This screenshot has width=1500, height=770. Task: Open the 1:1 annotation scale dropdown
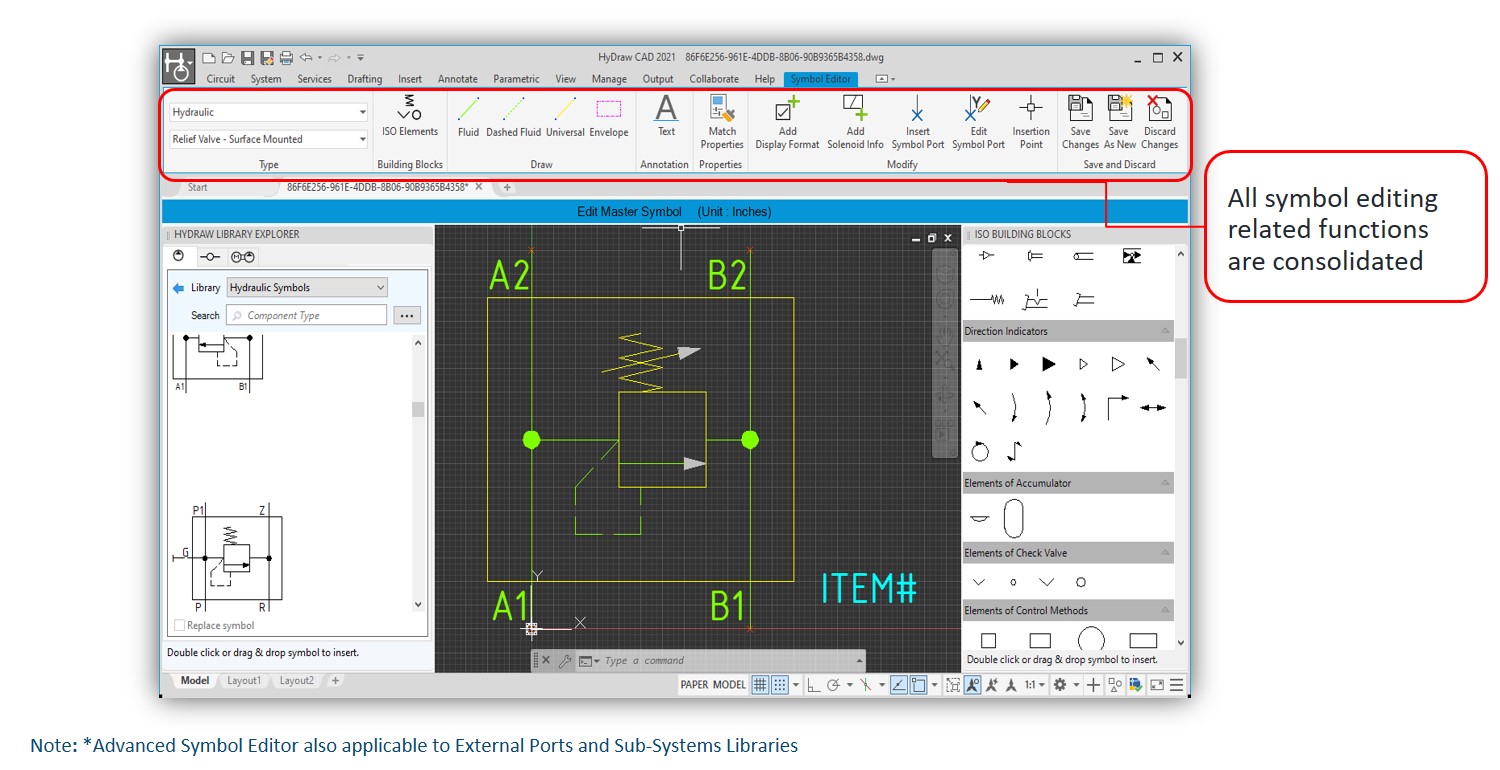click(1035, 685)
